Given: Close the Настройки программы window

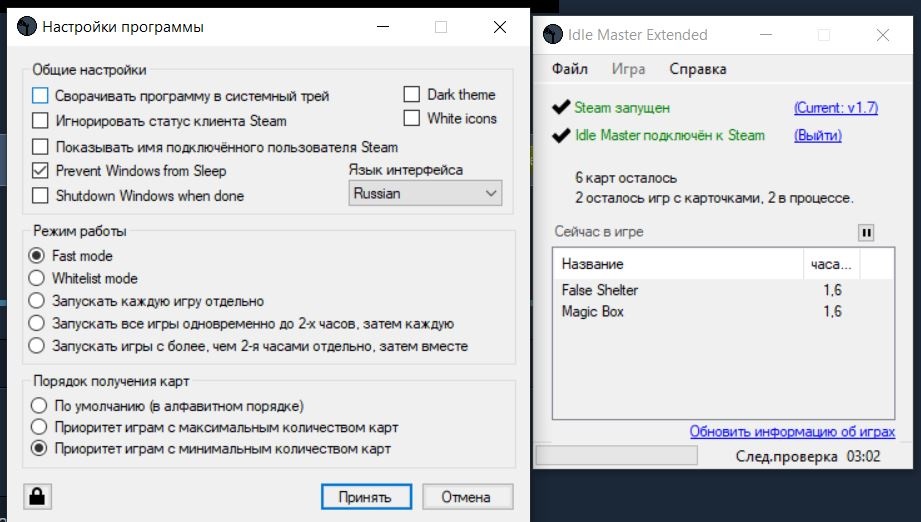Looking at the screenshot, I should point(500,27).
